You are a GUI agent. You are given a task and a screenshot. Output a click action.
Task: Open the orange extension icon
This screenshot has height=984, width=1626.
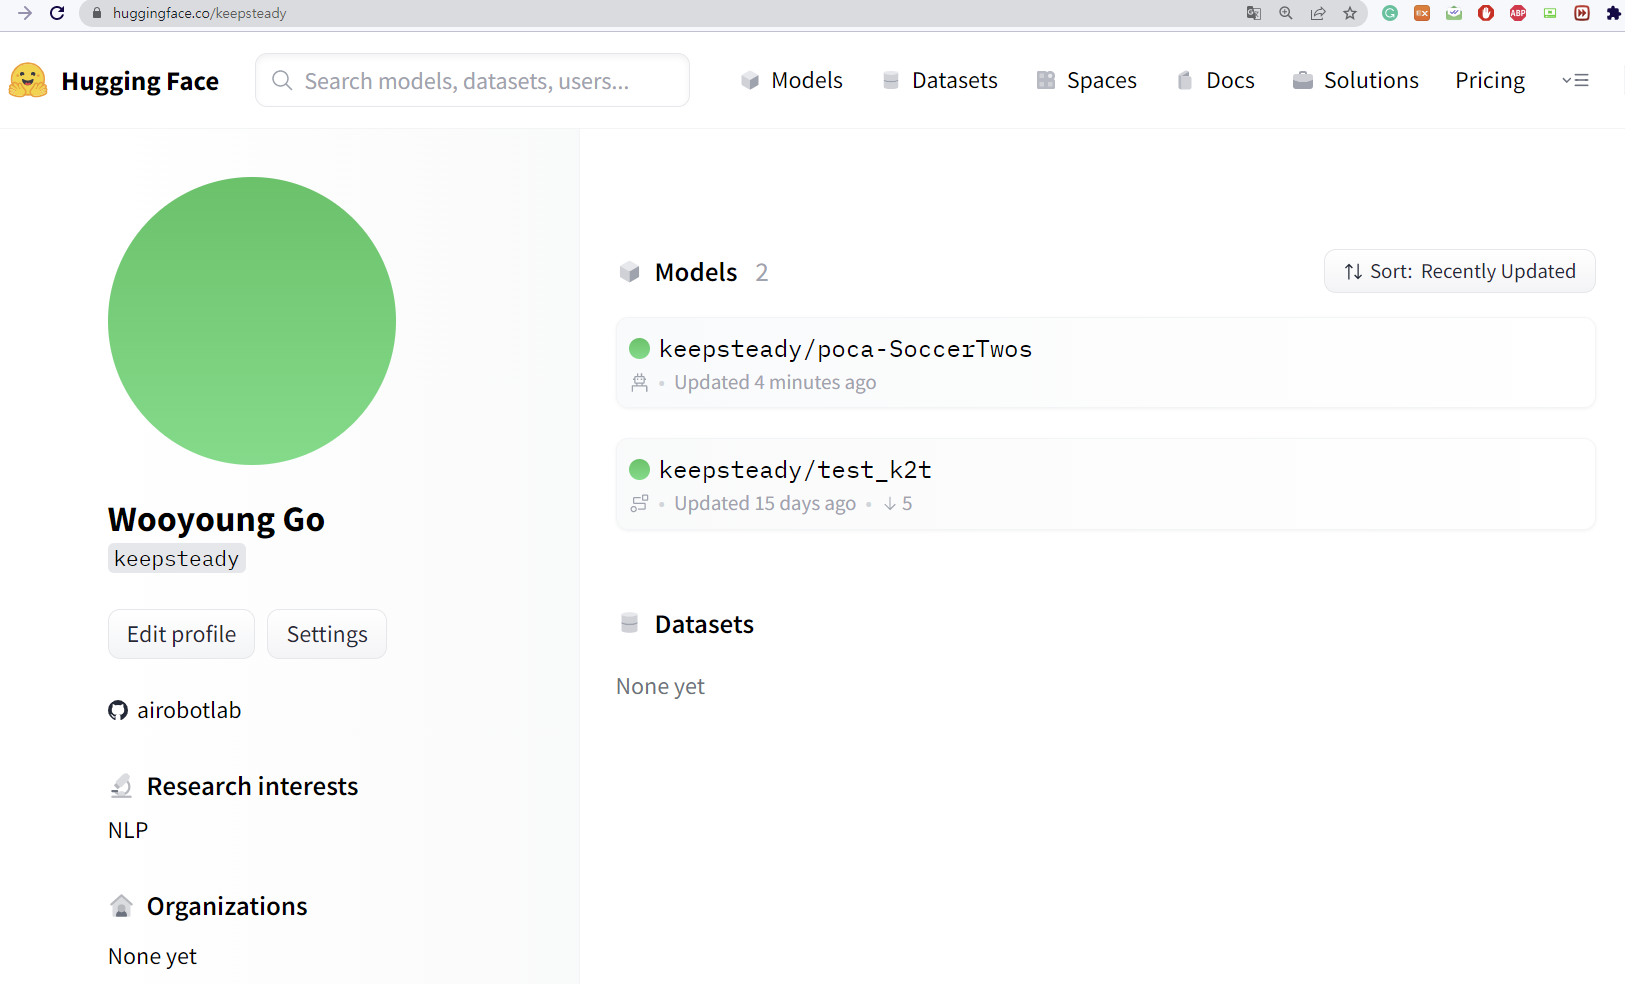[1422, 13]
